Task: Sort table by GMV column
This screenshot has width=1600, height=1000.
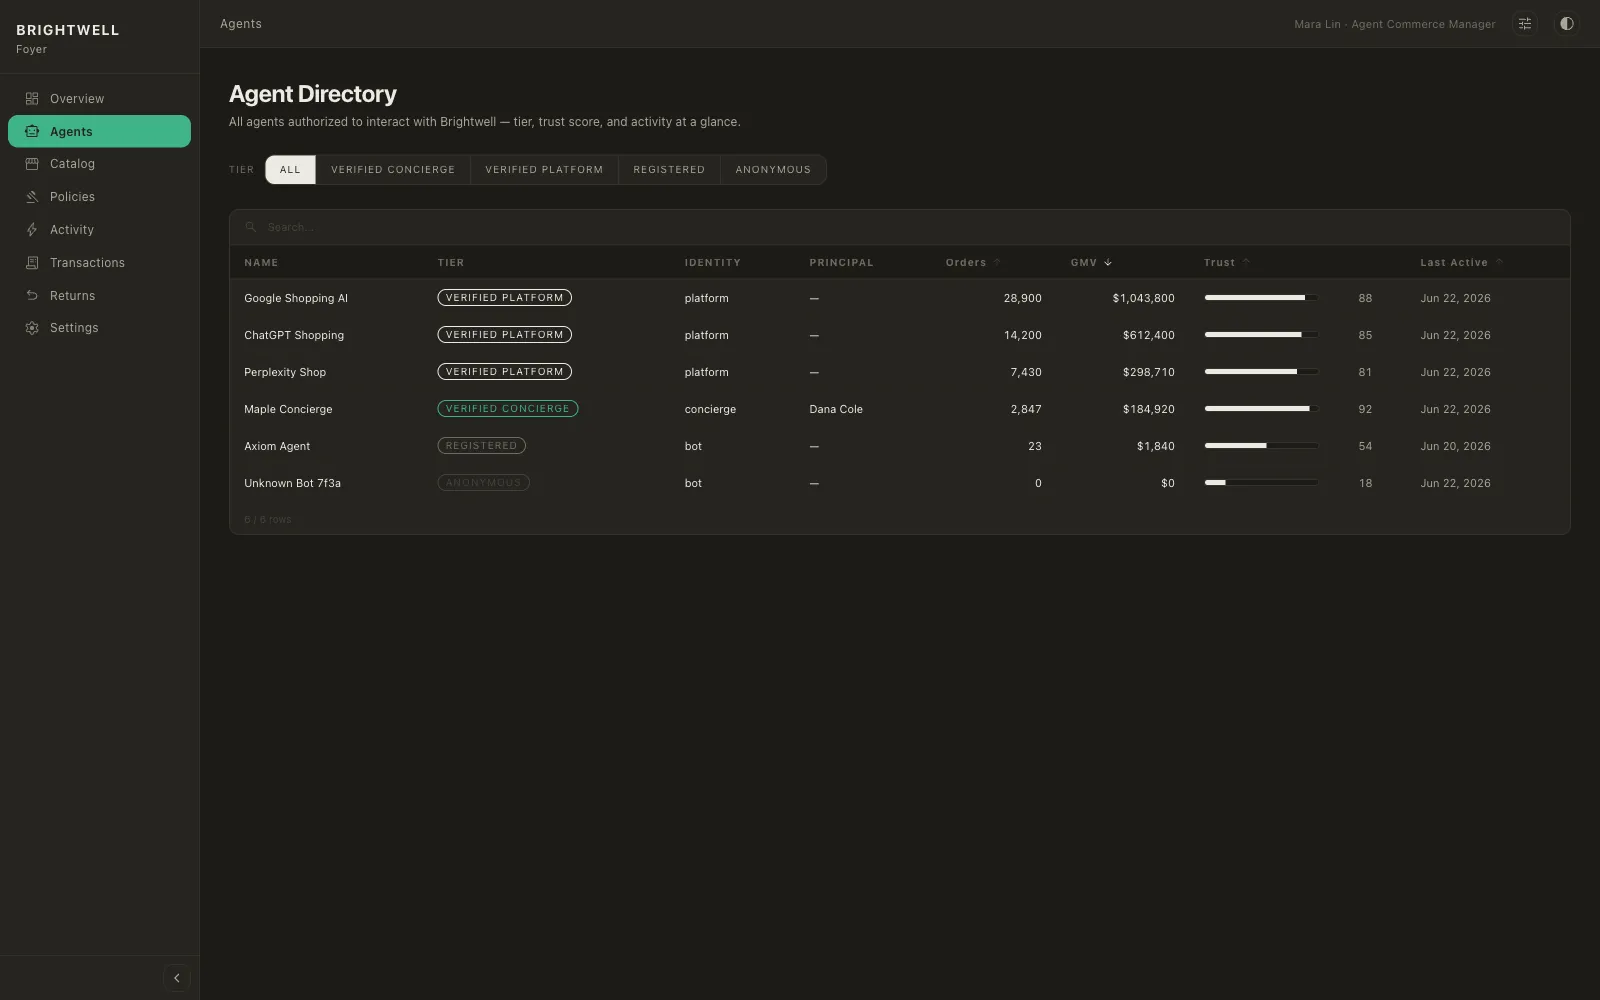Action: 1091,263
